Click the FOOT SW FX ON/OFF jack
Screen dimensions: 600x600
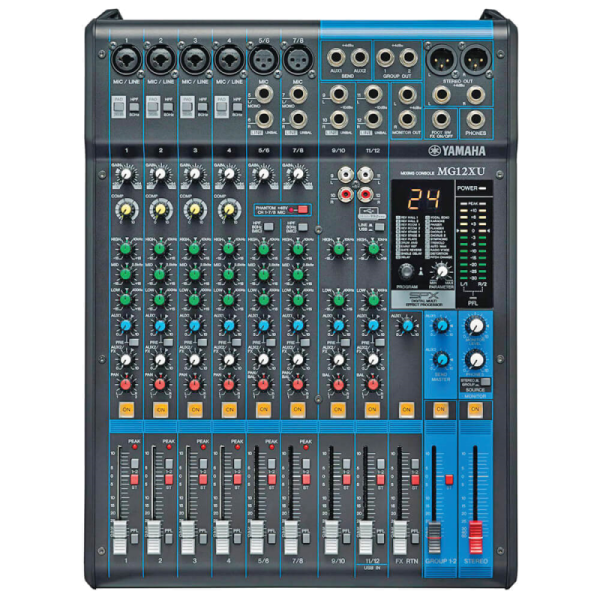click(x=441, y=119)
